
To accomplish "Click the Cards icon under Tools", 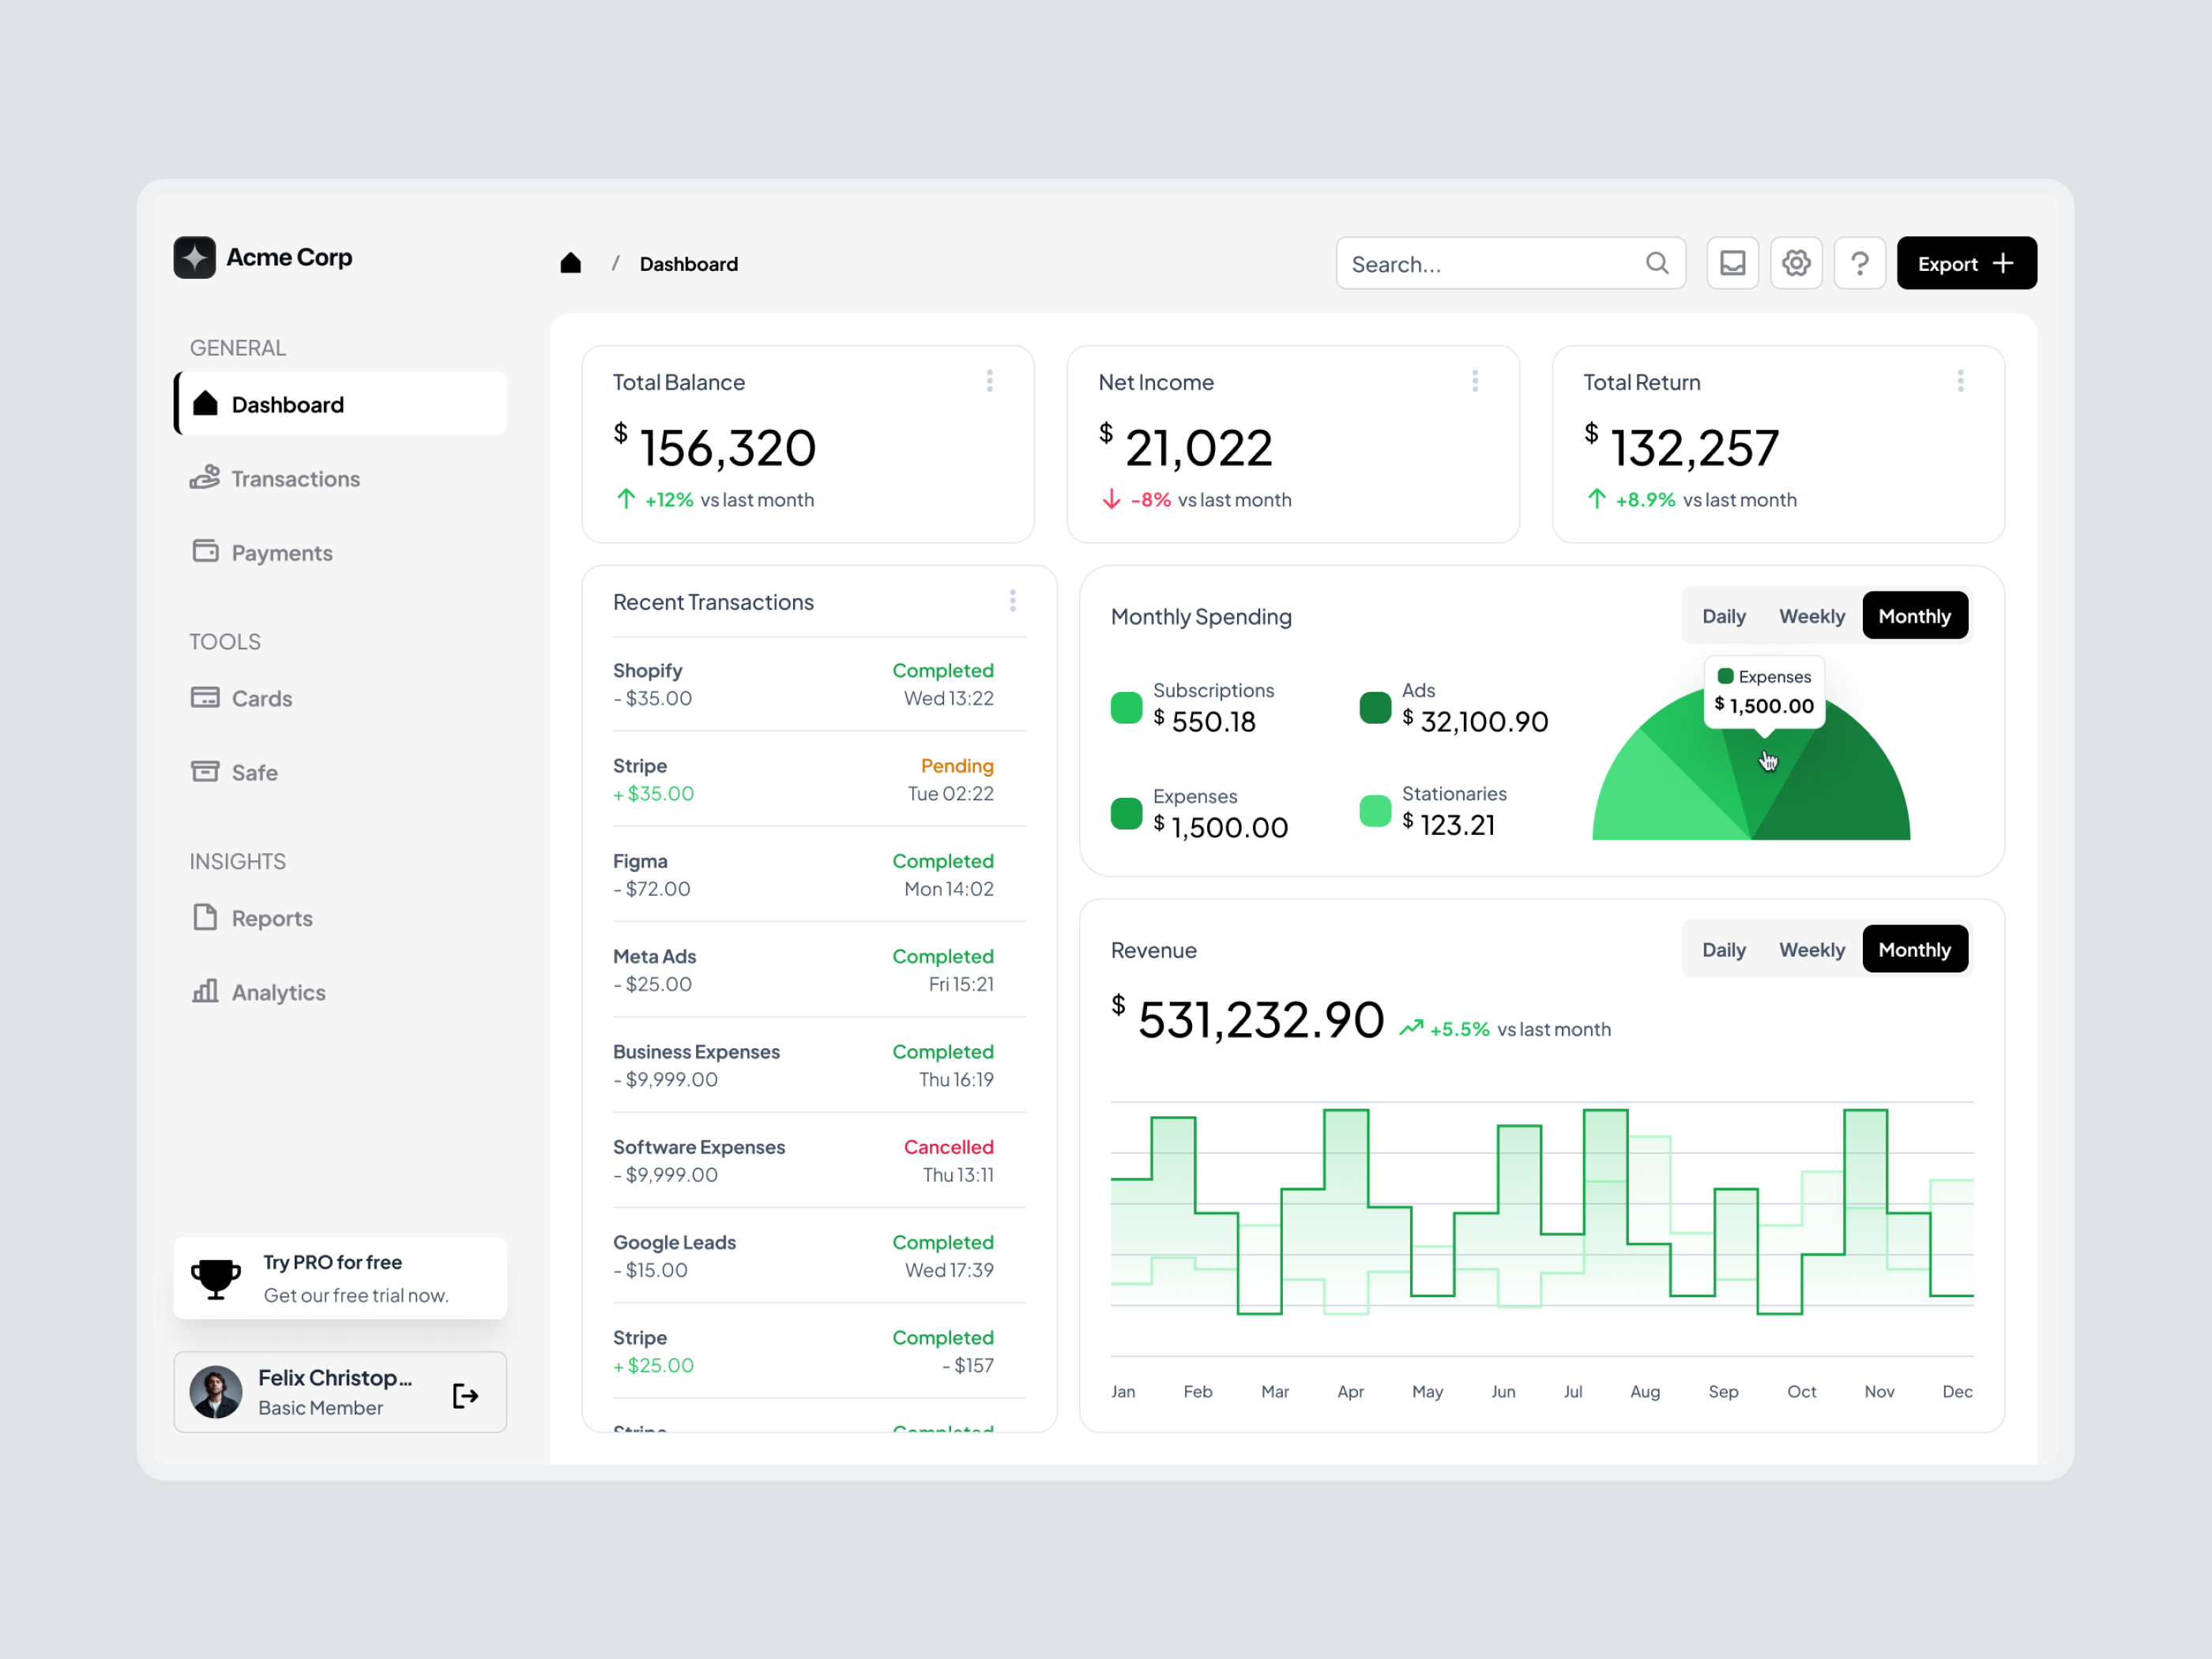I will pyautogui.click(x=205, y=697).
